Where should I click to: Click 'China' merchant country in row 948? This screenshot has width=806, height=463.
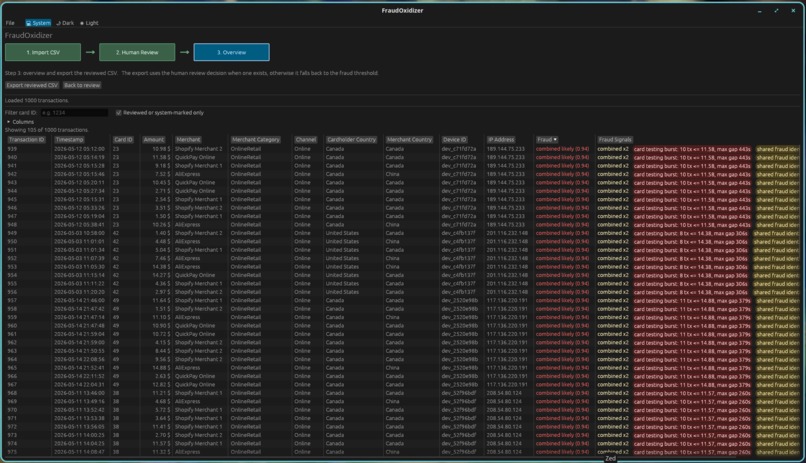(392, 225)
